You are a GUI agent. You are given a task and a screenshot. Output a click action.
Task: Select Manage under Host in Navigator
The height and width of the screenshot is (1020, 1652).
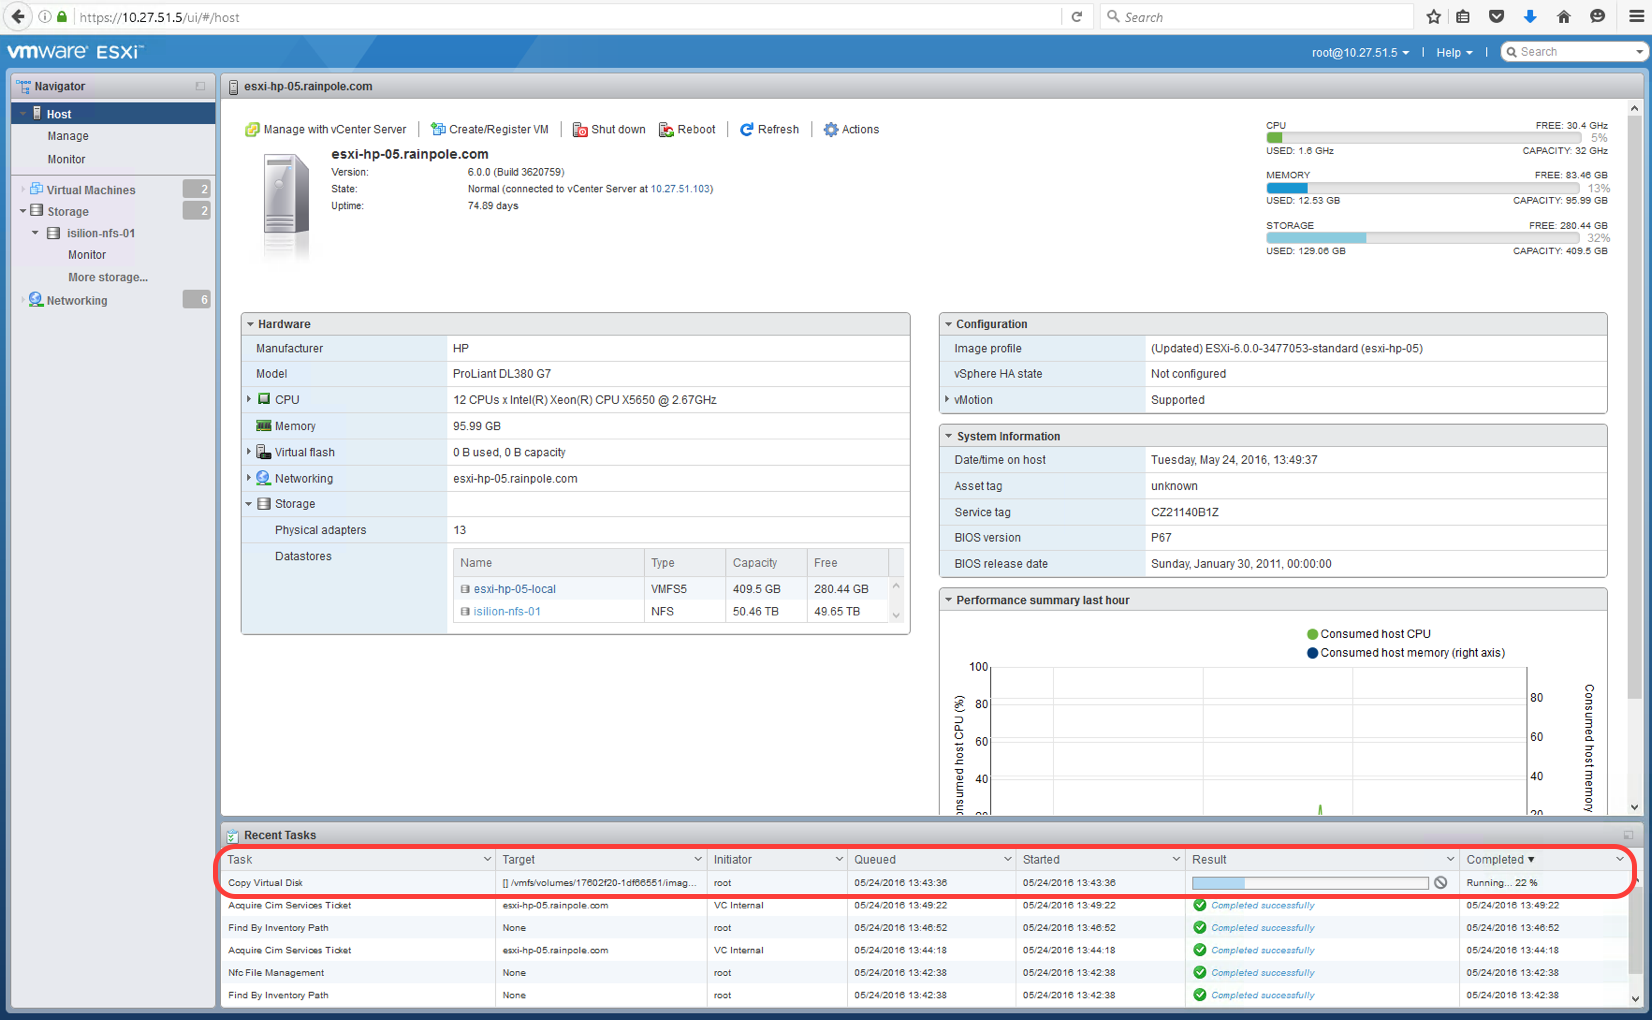point(68,136)
